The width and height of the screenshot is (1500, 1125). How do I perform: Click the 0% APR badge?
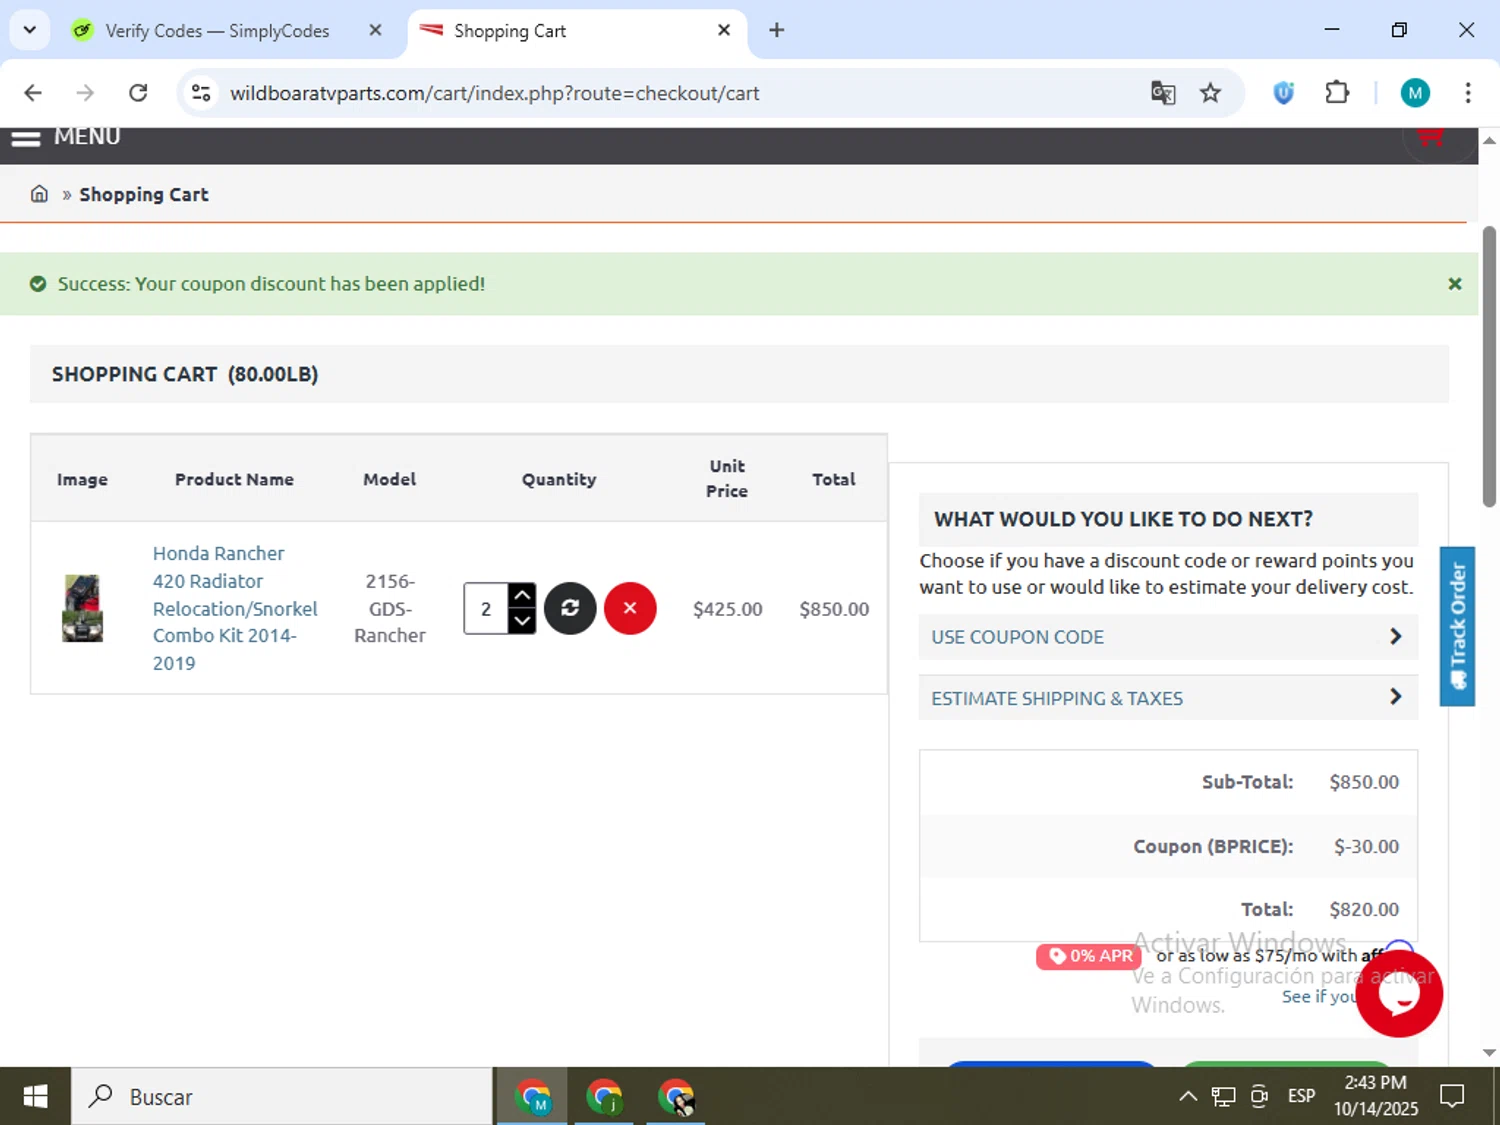(x=1089, y=956)
